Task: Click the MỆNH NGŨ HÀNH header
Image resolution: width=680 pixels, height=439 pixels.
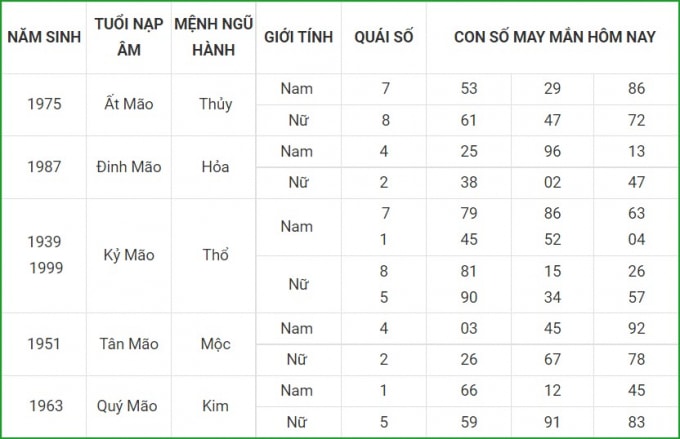Action: [213, 37]
